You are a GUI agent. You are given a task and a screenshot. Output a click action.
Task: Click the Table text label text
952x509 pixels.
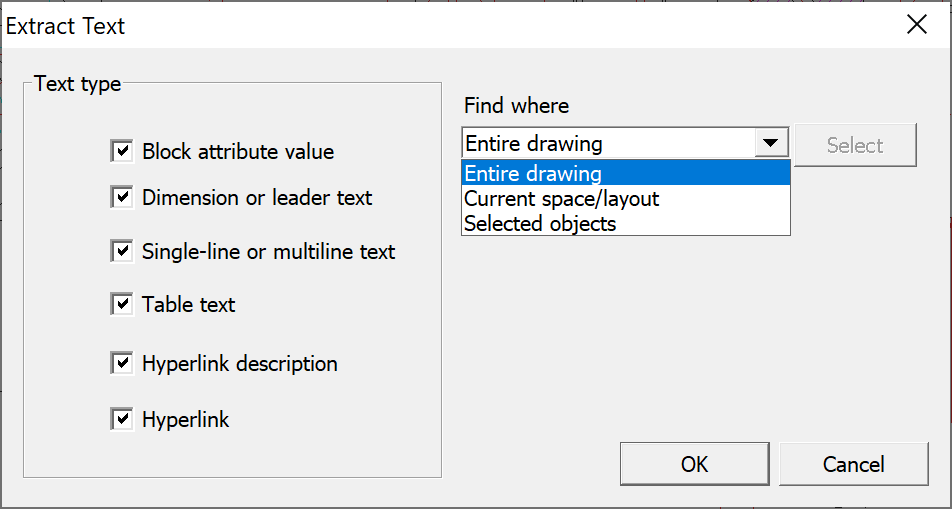[189, 304]
